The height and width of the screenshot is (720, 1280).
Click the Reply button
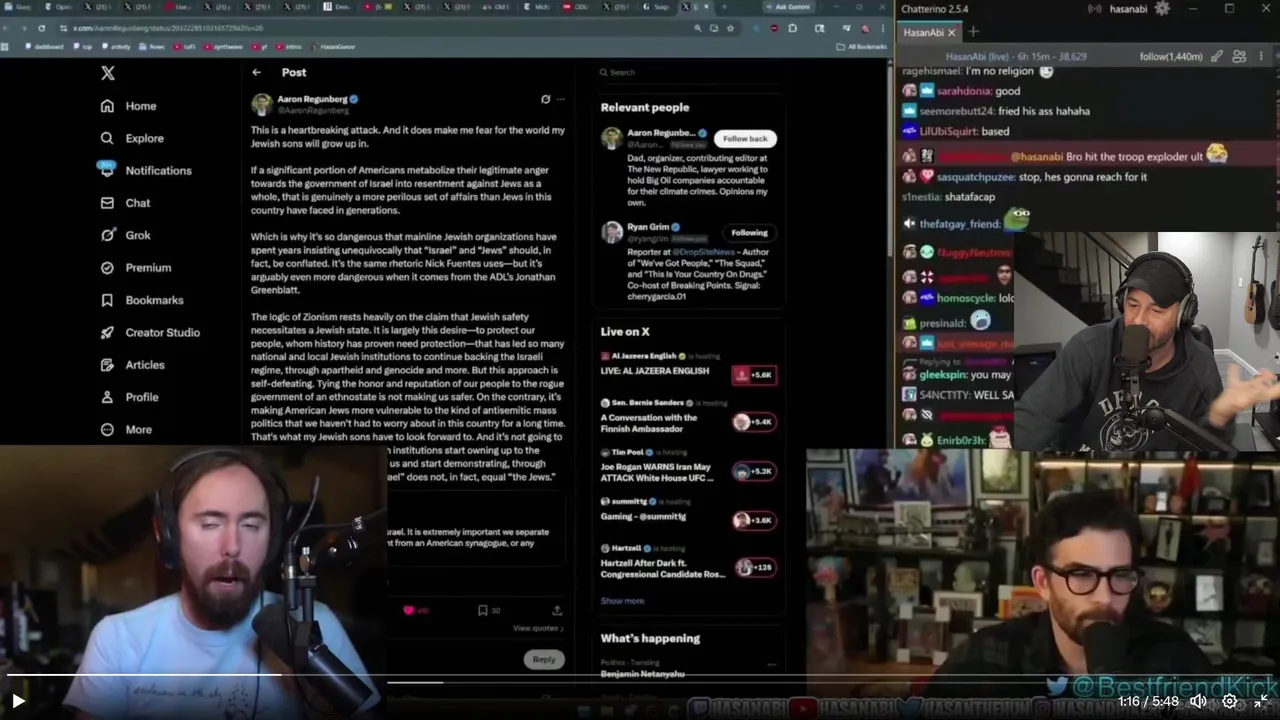(x=544, y=659)
